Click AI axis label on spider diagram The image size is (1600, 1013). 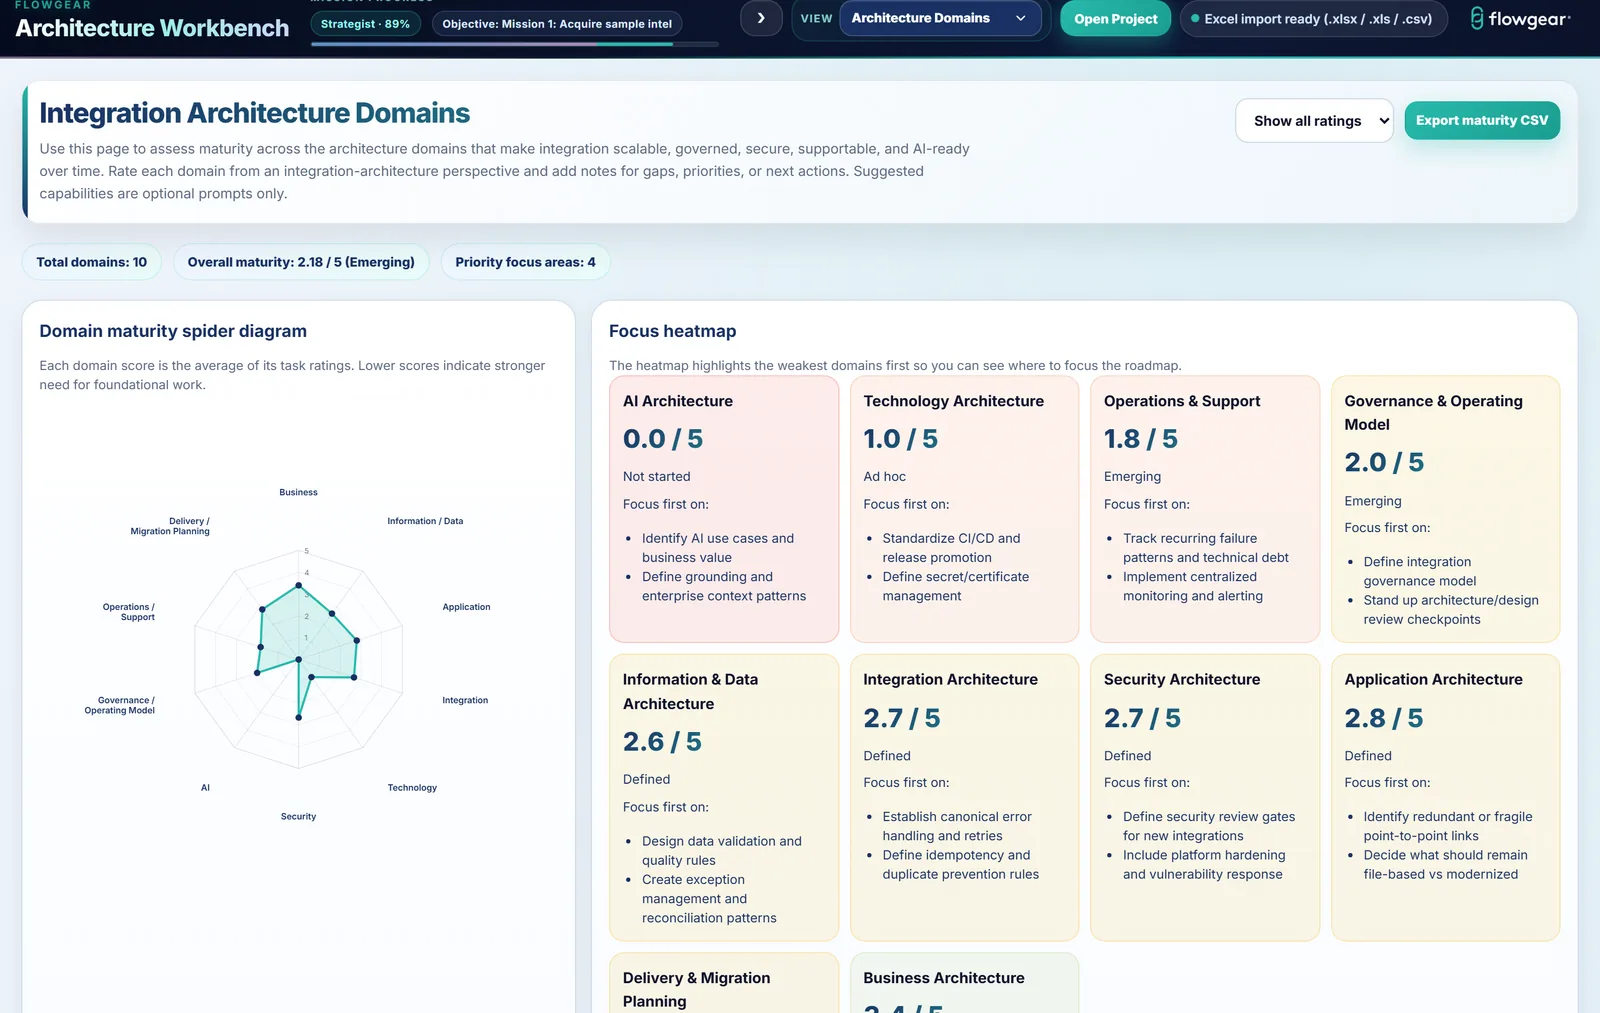point(205,788)
